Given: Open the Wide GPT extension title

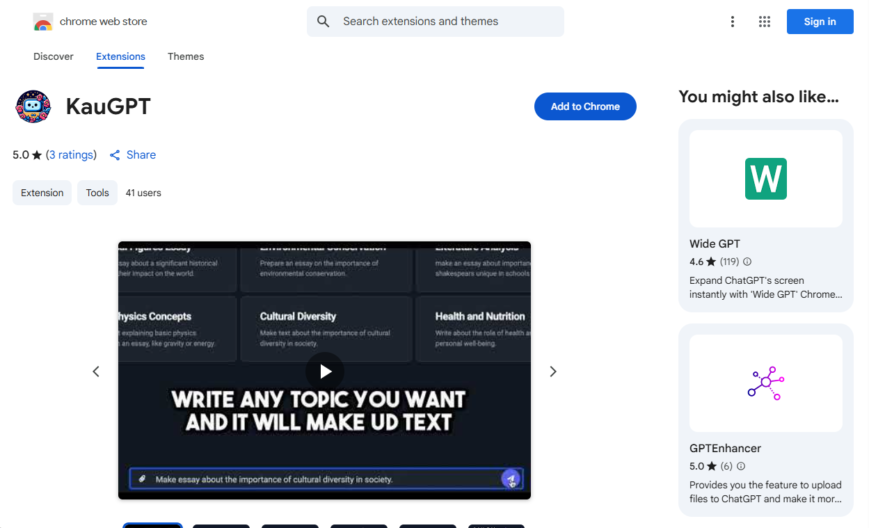Looking at the screenshot, I should coord(714,244).
